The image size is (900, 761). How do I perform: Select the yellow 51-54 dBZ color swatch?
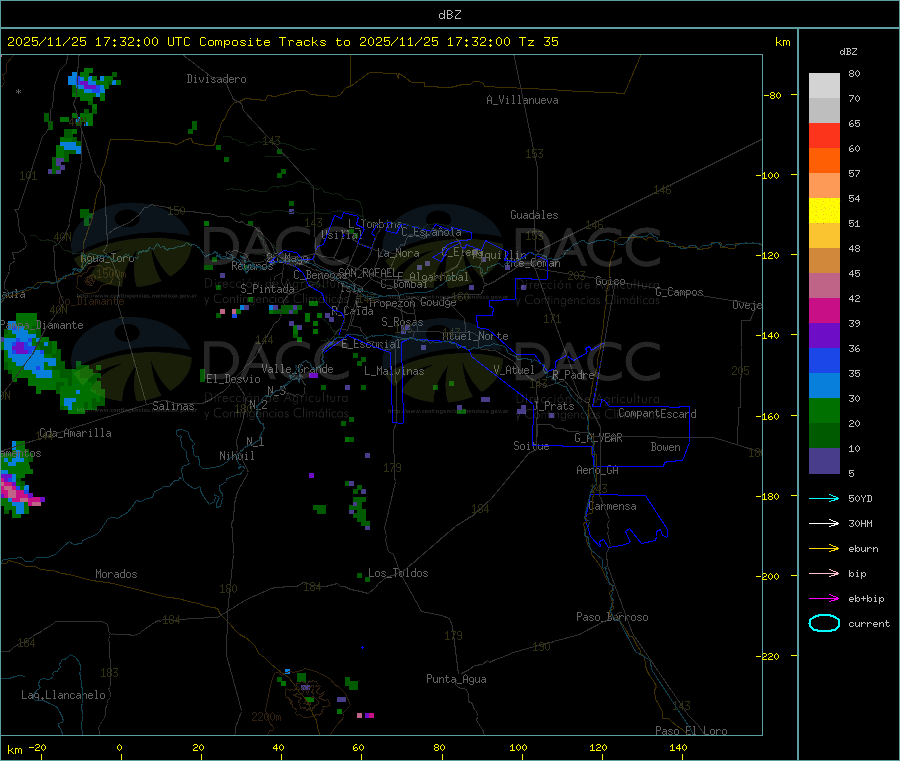pyautogui.click(x=824, y=211)
